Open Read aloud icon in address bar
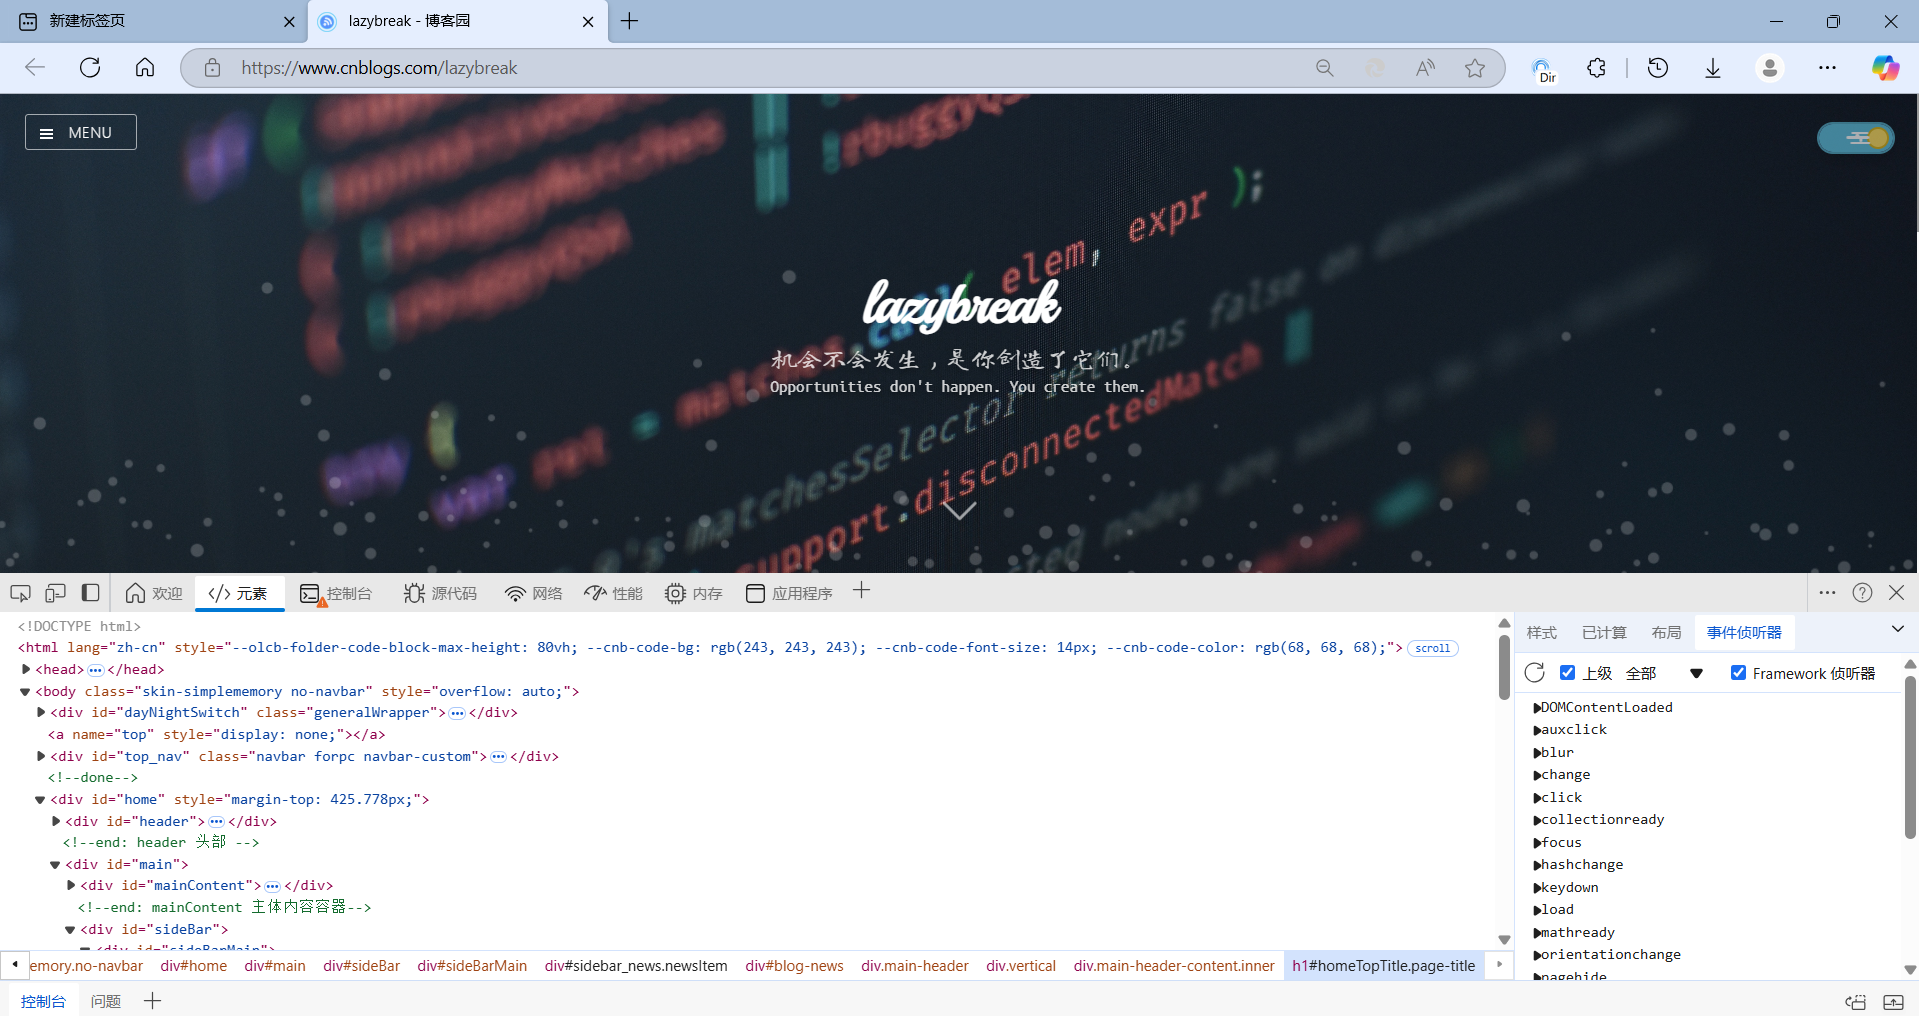Image resolution: width=1919 pixels, height=1016 pixels. [1425, 67]
